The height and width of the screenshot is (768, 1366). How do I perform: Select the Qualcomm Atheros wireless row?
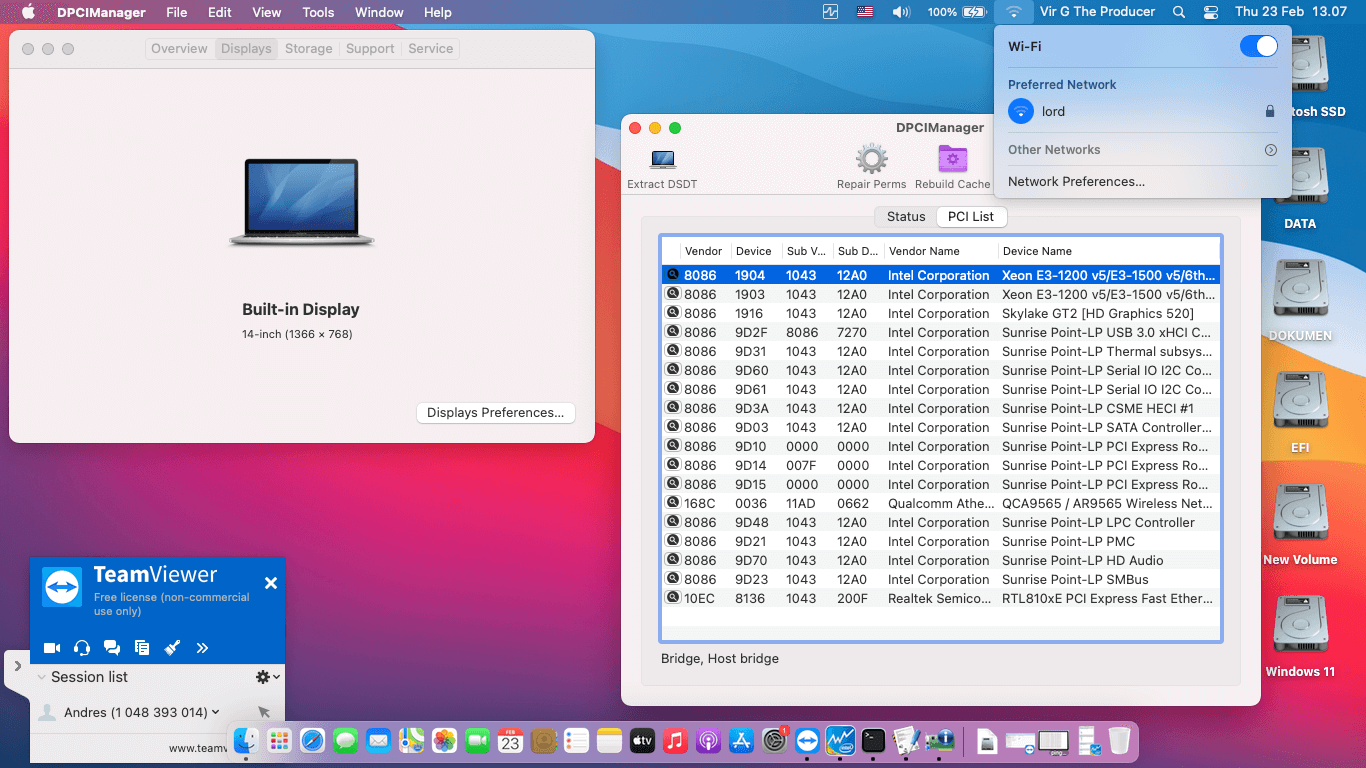(940, 503)
